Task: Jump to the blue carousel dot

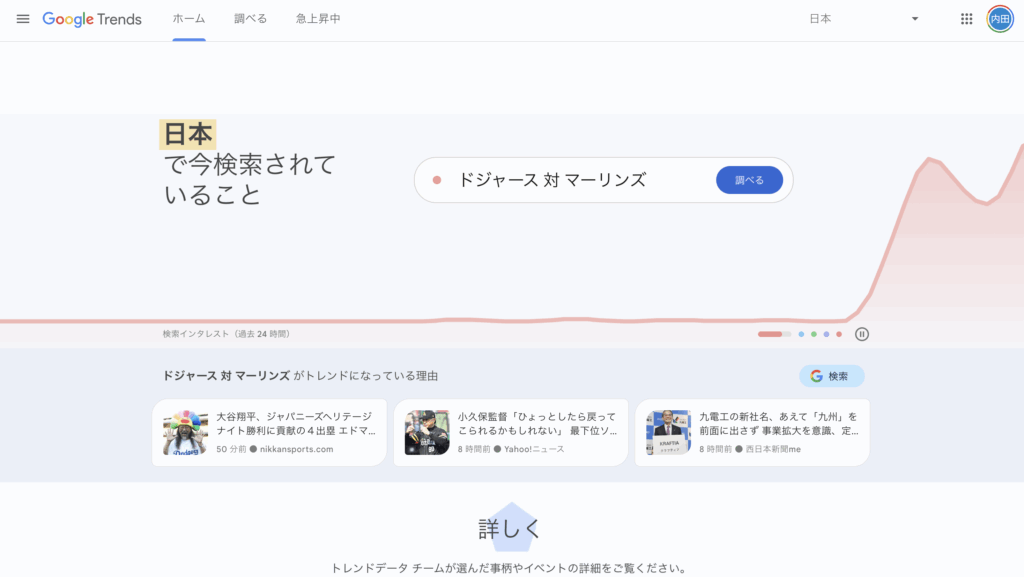Action: click(801, 334)
